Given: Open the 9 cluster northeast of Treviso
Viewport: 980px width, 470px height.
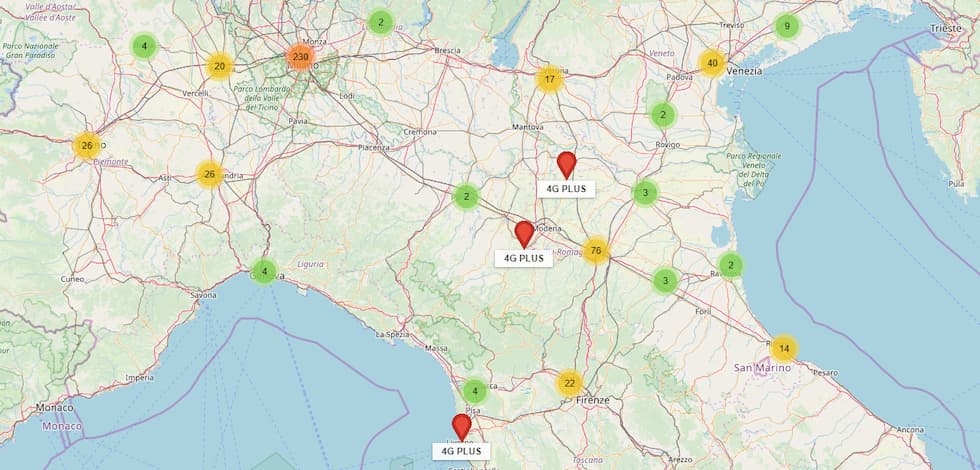Looking at the screenshot, I should pyautogui.click(x=787, y=26).
